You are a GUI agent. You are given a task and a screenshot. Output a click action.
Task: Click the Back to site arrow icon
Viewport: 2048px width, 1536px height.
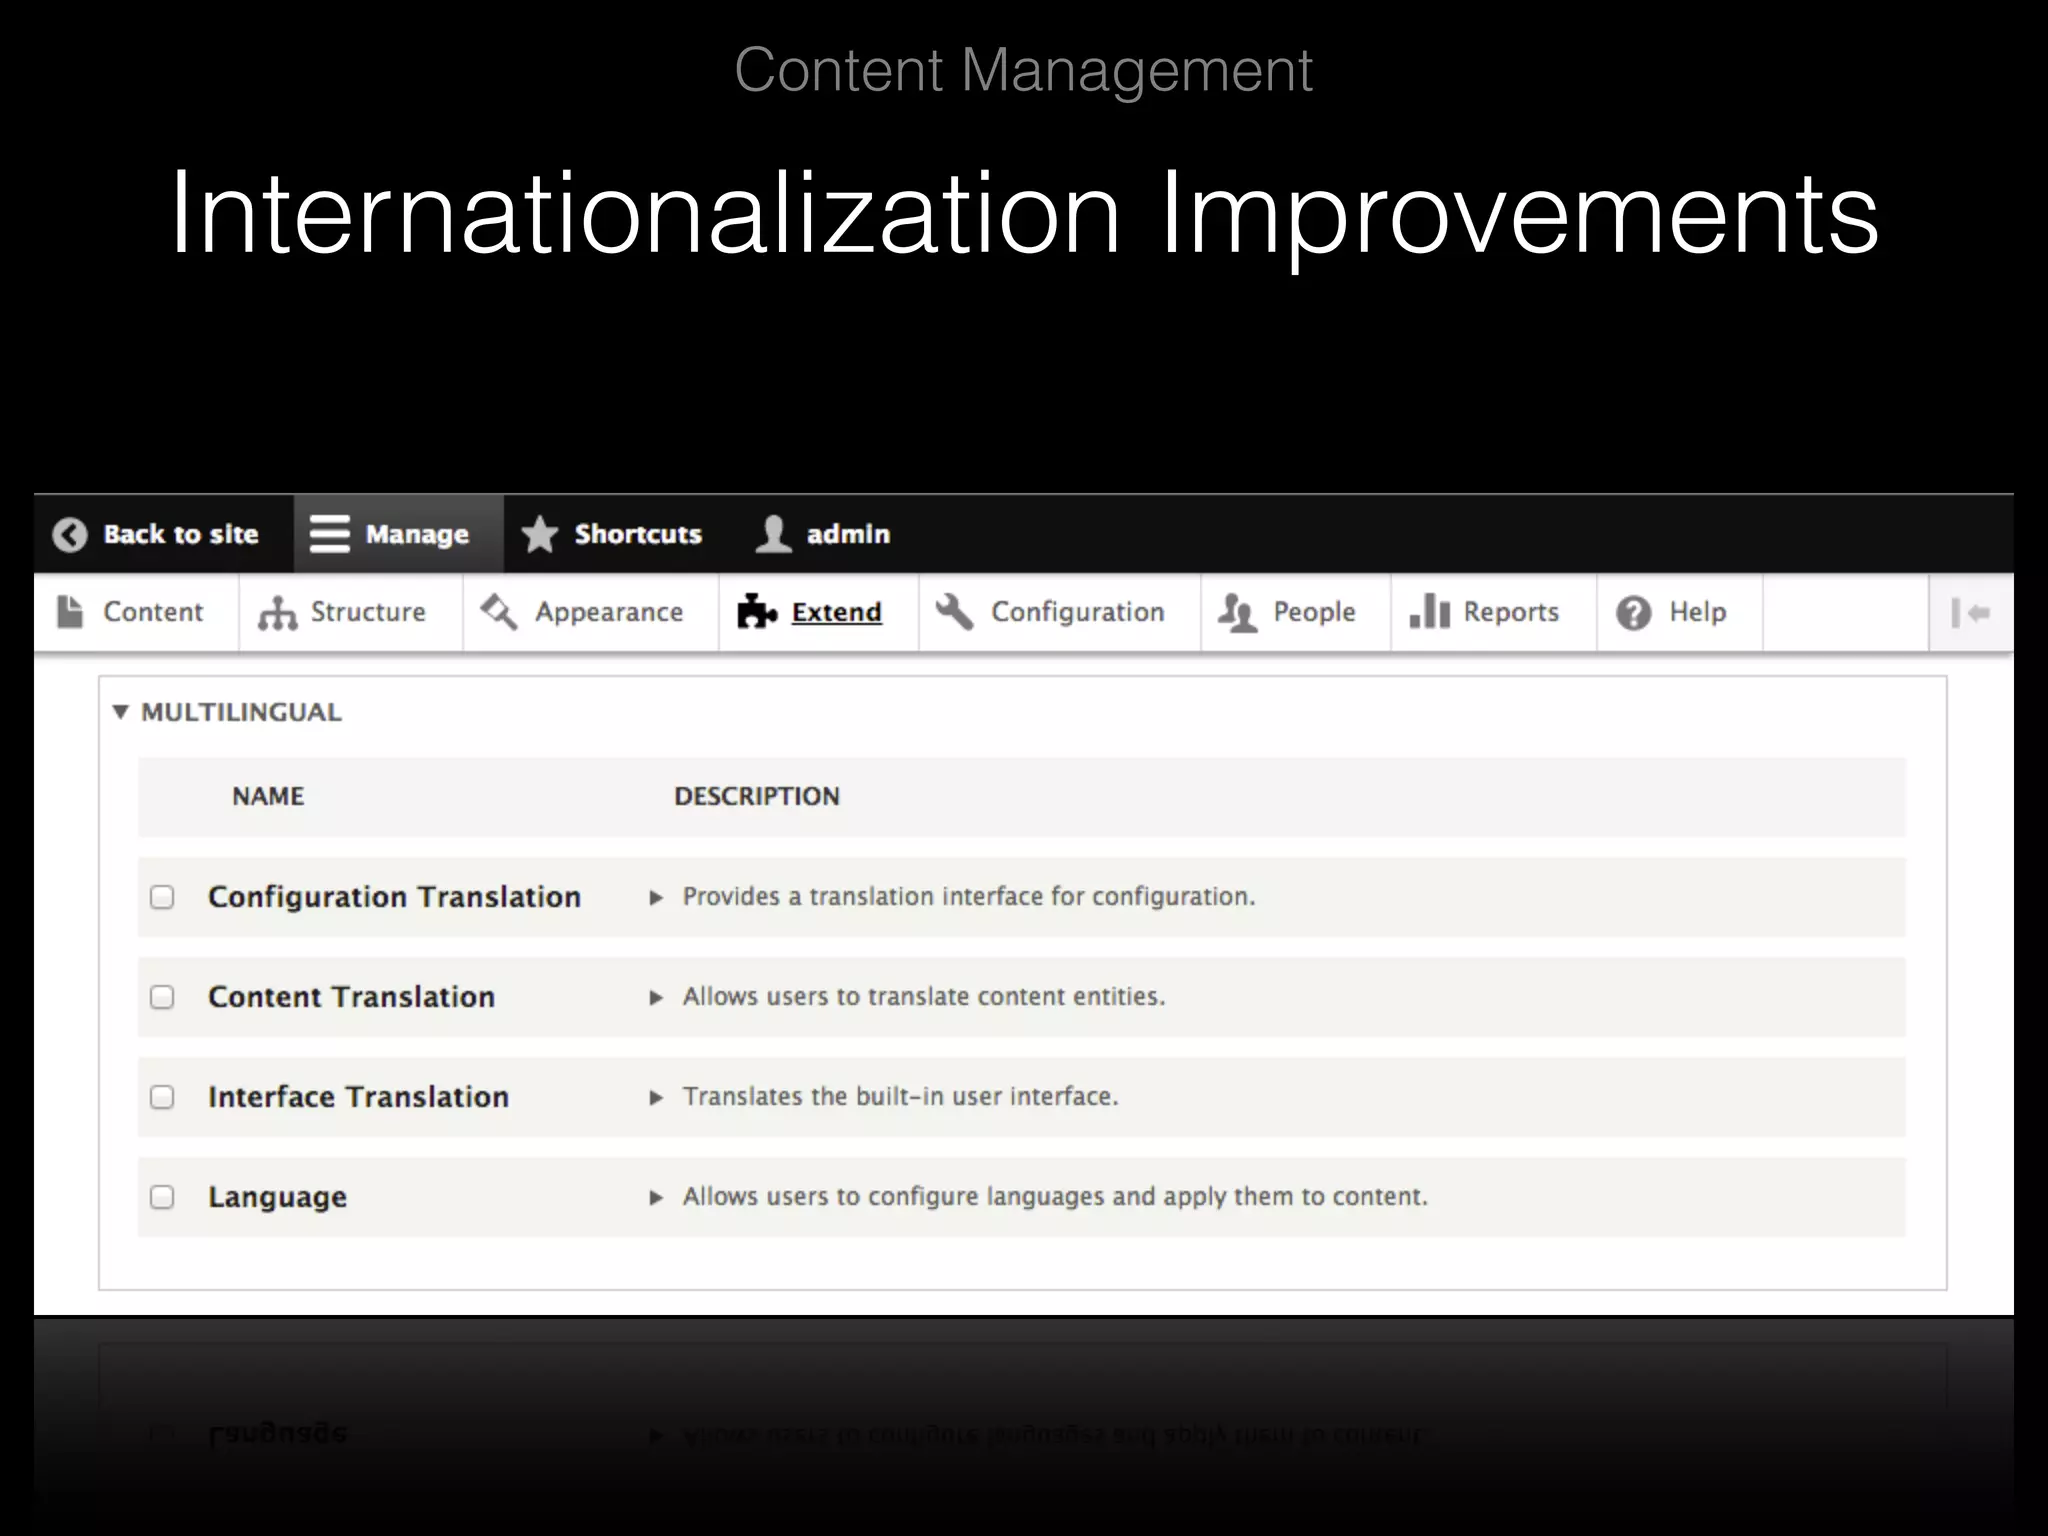tap(70, 535)
